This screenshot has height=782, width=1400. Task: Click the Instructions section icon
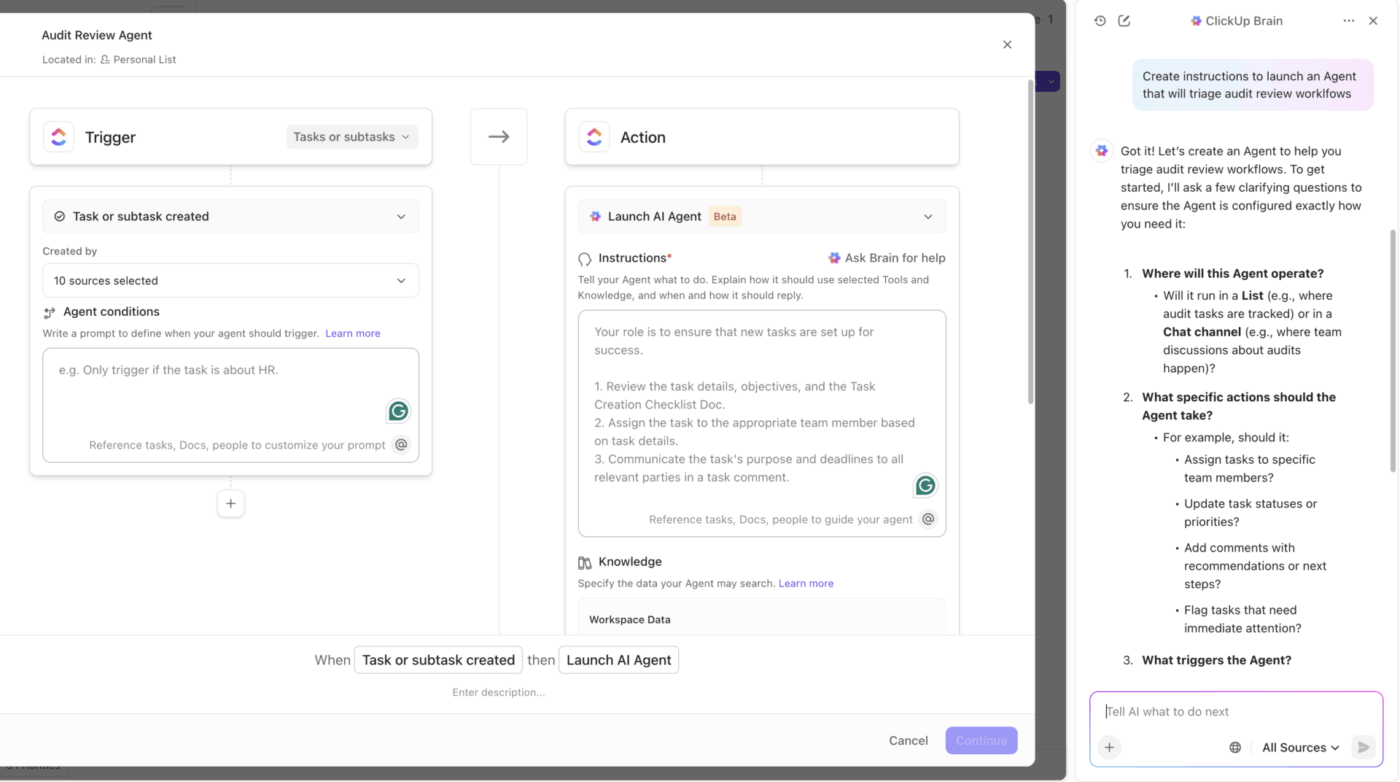pos(585,259)
